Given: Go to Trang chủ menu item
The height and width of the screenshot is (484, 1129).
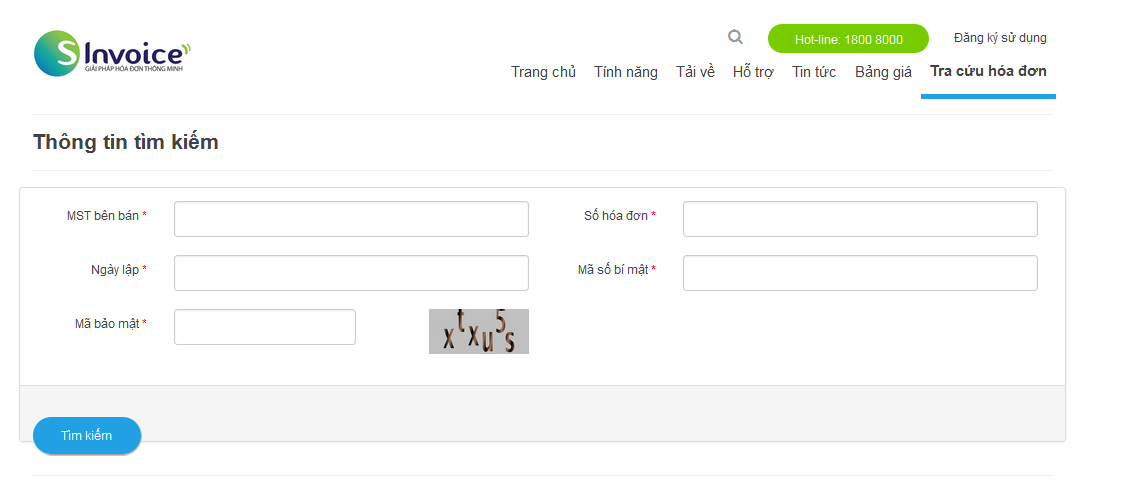Looking at the screenshot, I should click(x=543, y=72).
